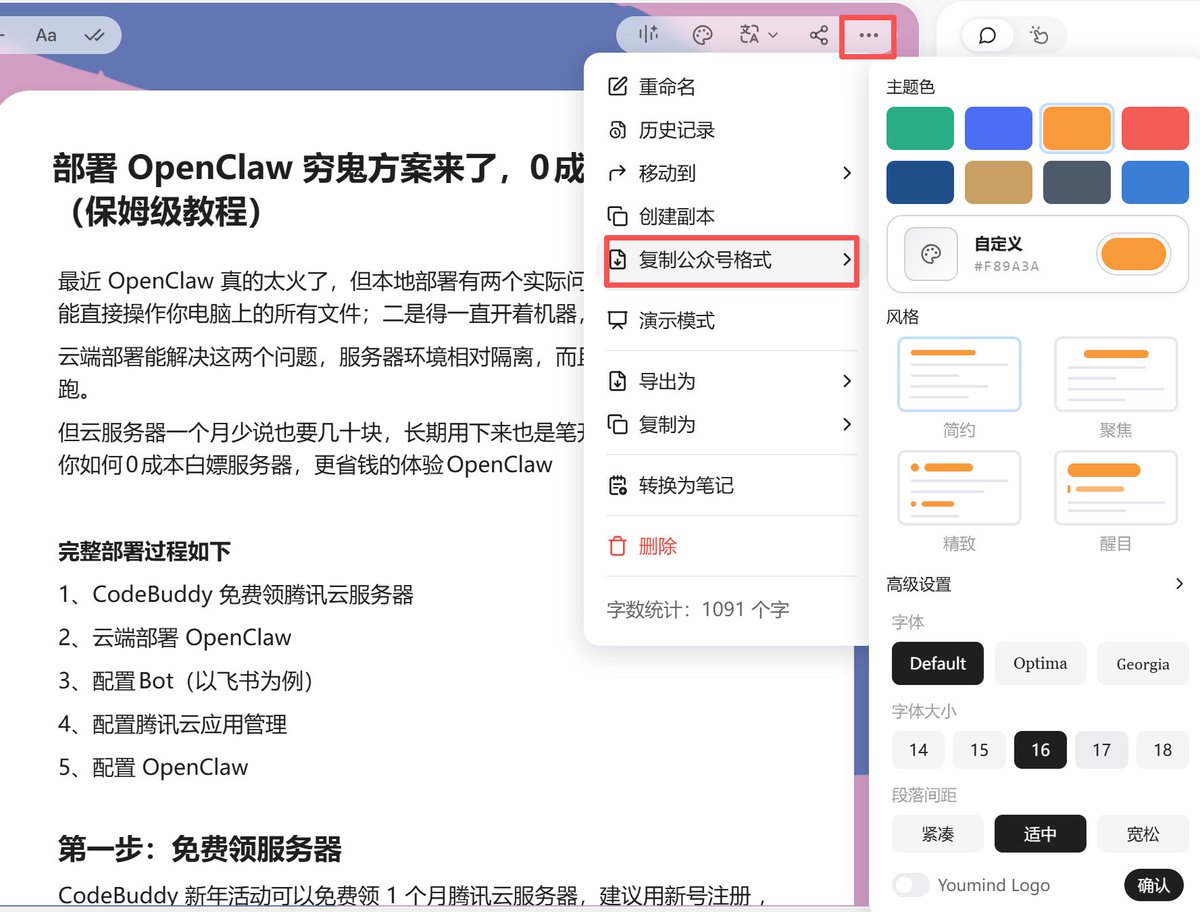Set font size to 14
This screenshot has height=912, width=1200.
[918, 750]
